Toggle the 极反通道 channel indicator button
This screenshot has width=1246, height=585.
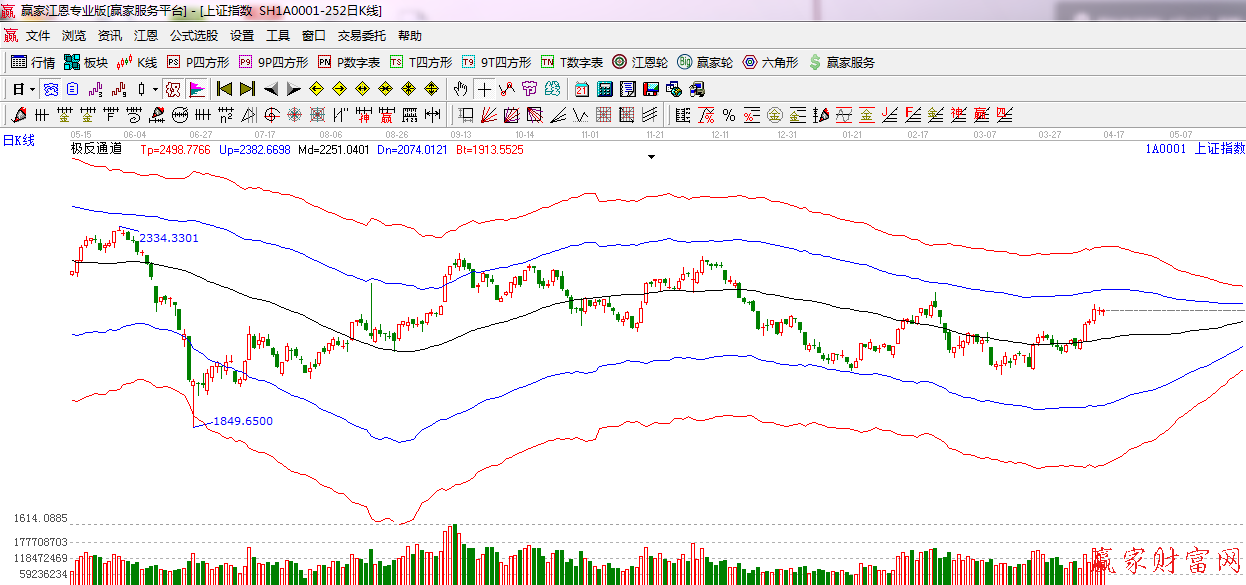tap(173, 89)
